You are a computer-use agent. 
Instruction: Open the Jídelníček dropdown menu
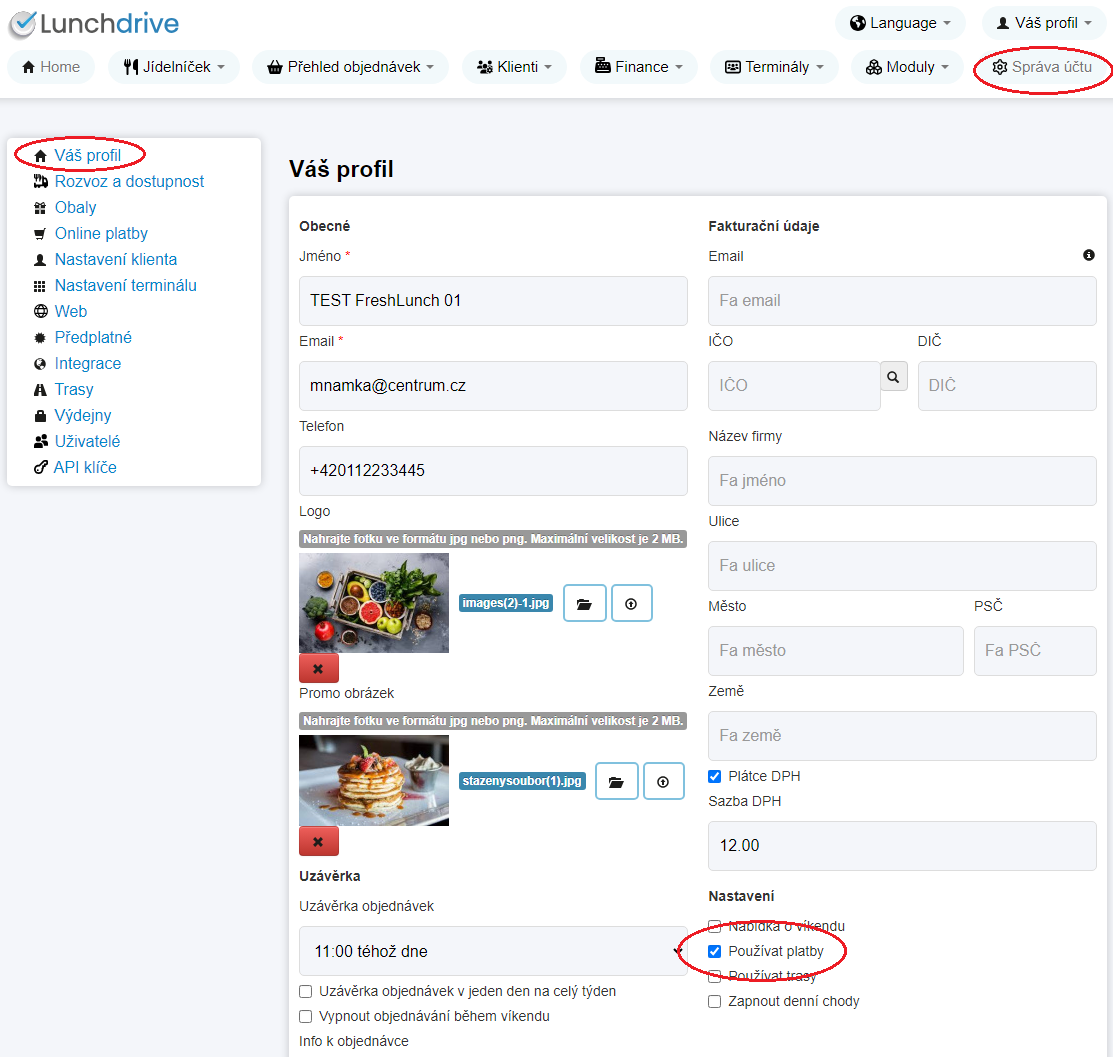(174, 67)
